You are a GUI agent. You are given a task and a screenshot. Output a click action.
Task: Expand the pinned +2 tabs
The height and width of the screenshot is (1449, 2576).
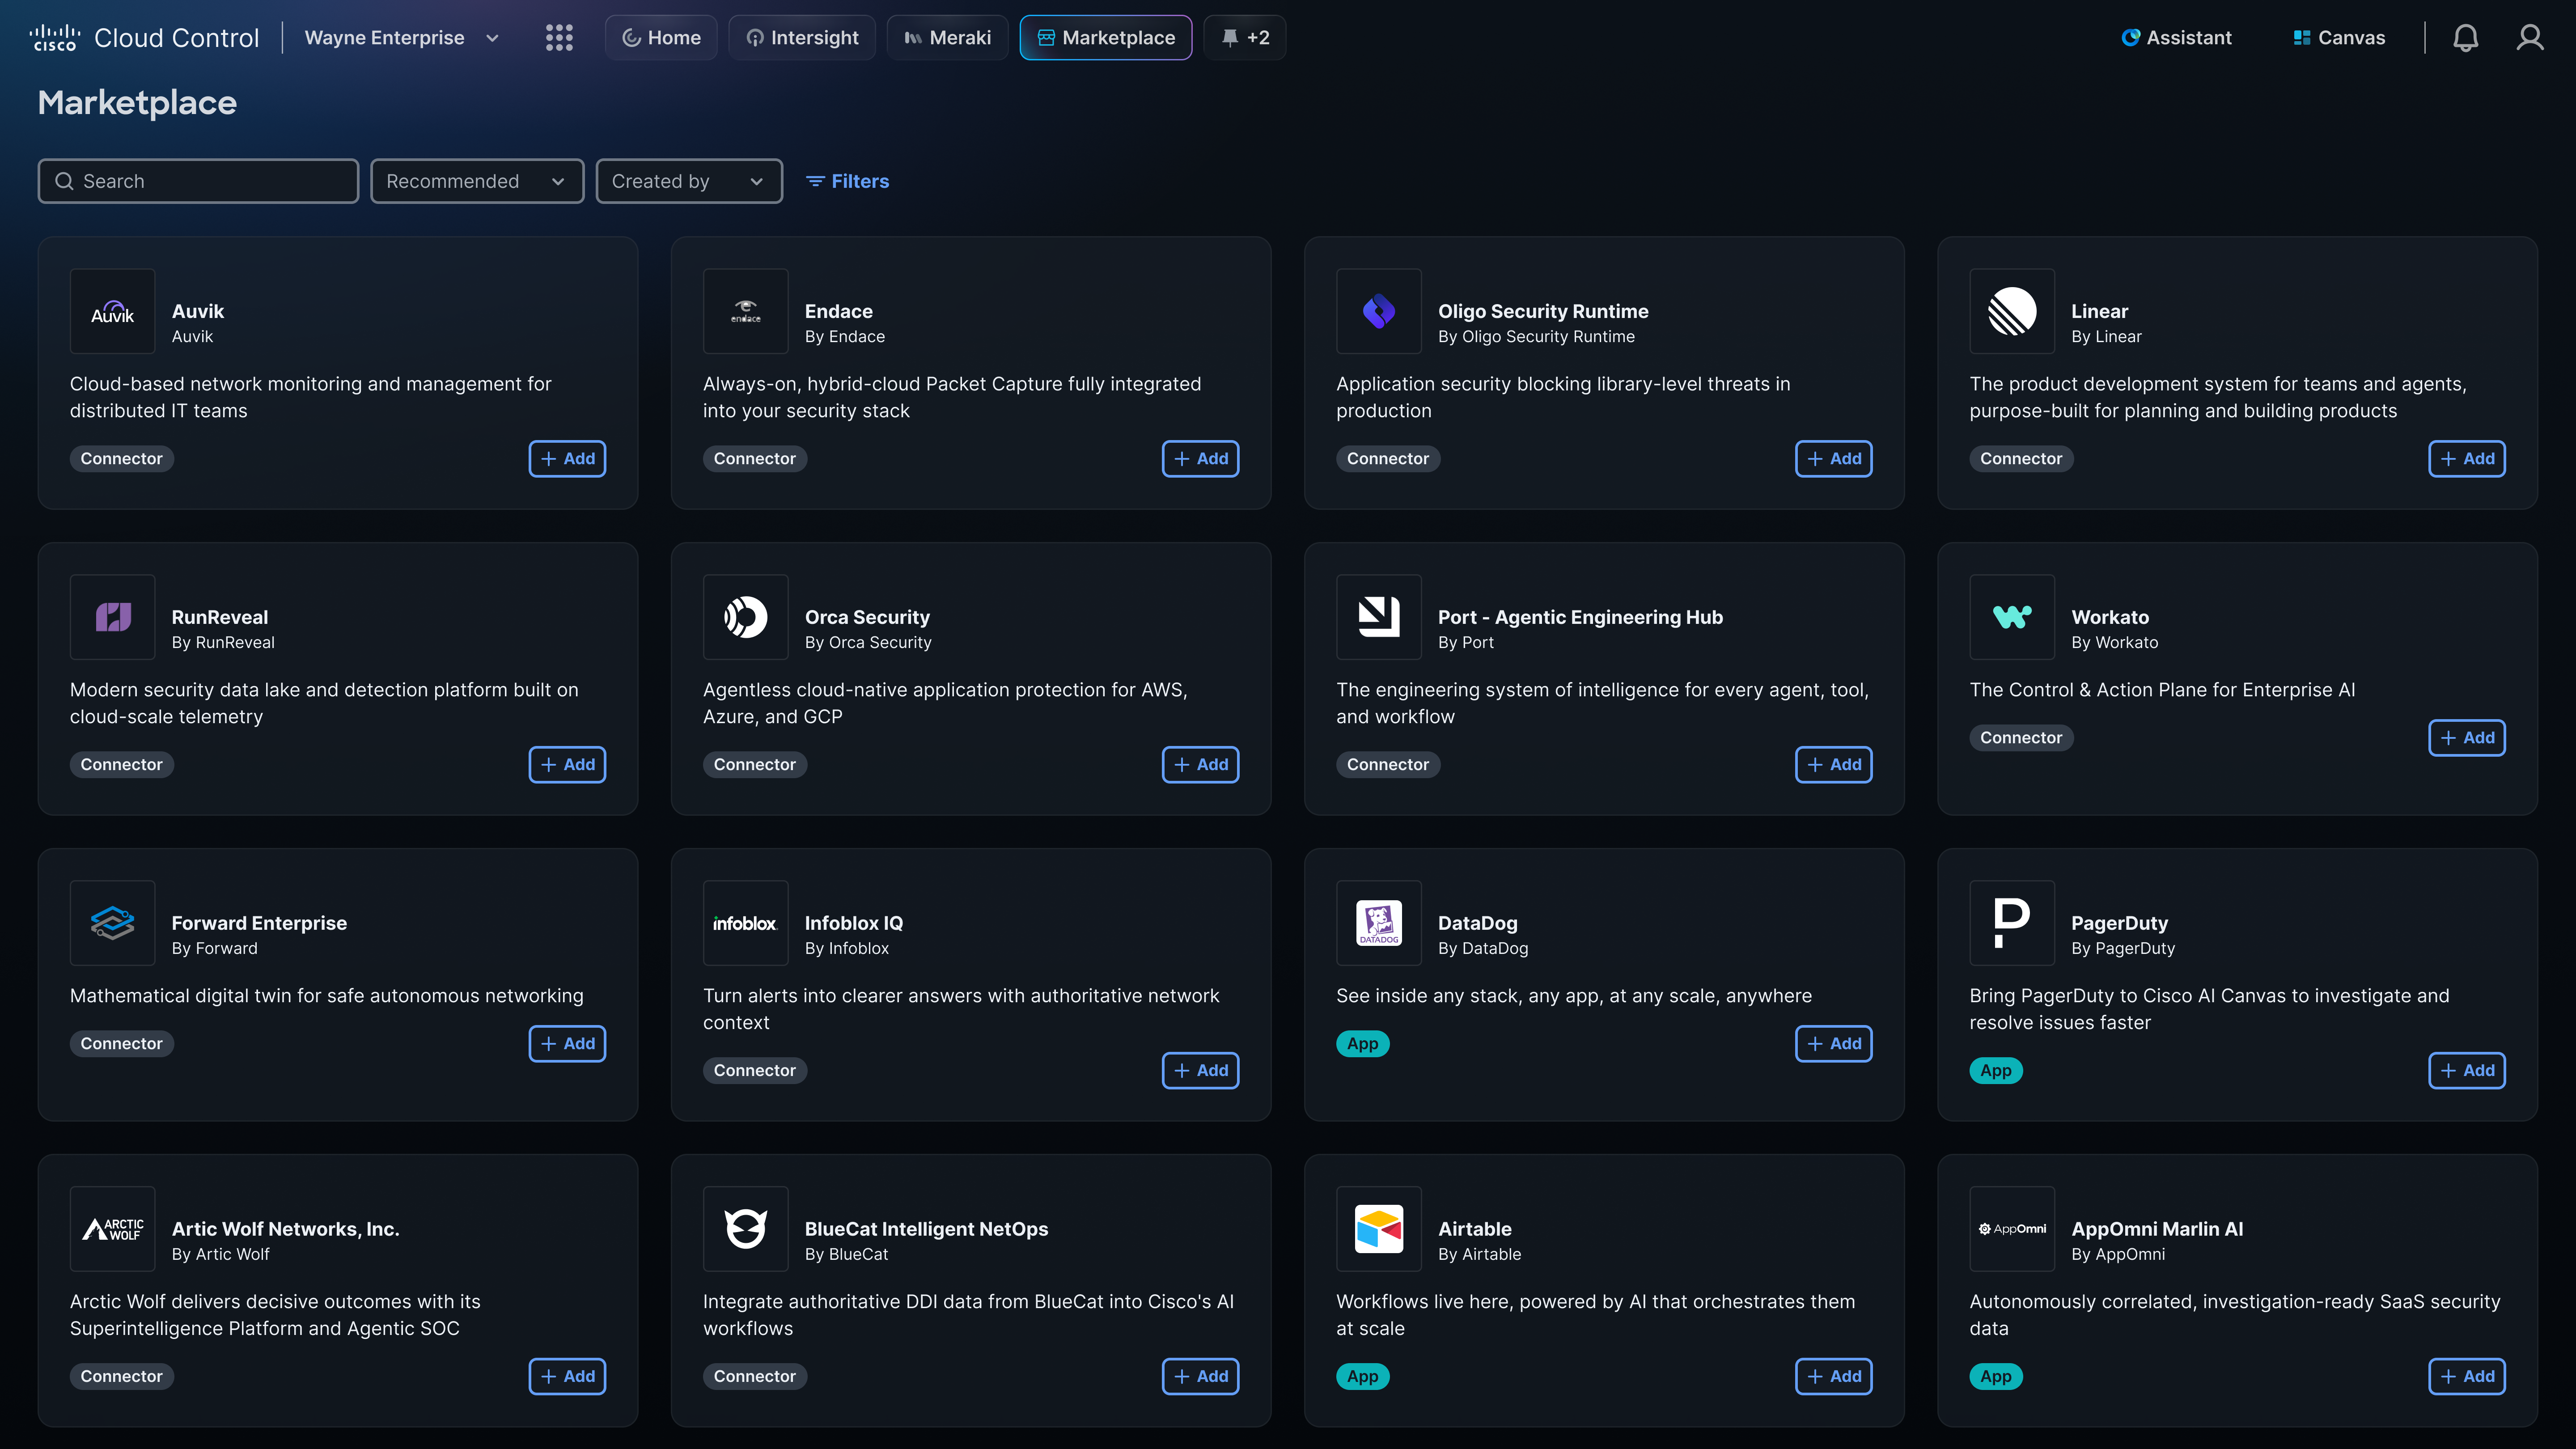[x=1245, y=38]
